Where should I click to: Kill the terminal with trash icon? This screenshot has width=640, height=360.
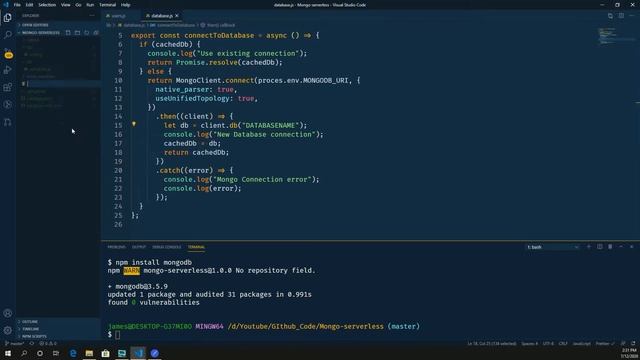point(610,247)
